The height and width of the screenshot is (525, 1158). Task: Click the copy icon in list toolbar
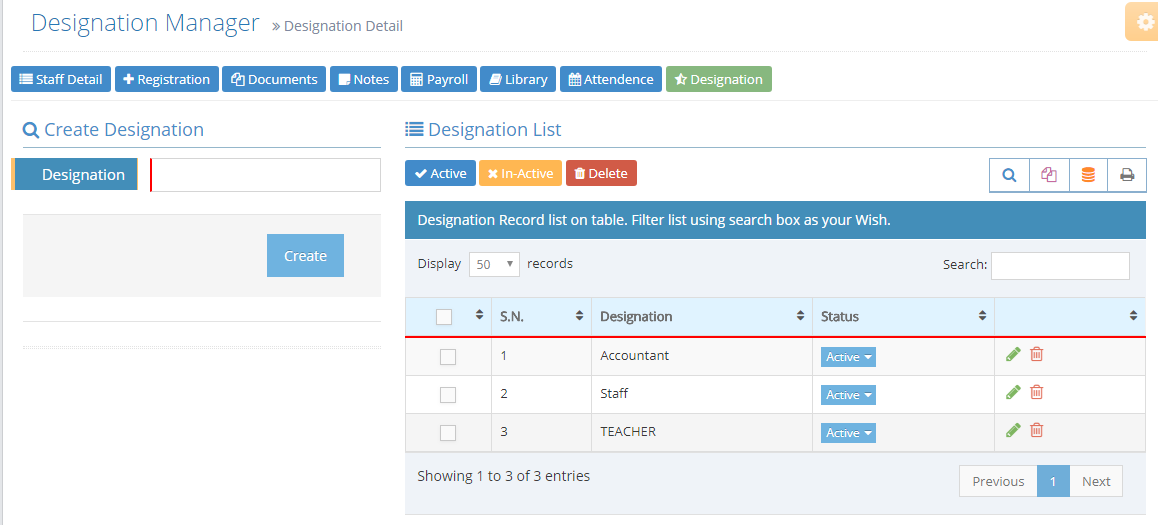(1048, 175)
